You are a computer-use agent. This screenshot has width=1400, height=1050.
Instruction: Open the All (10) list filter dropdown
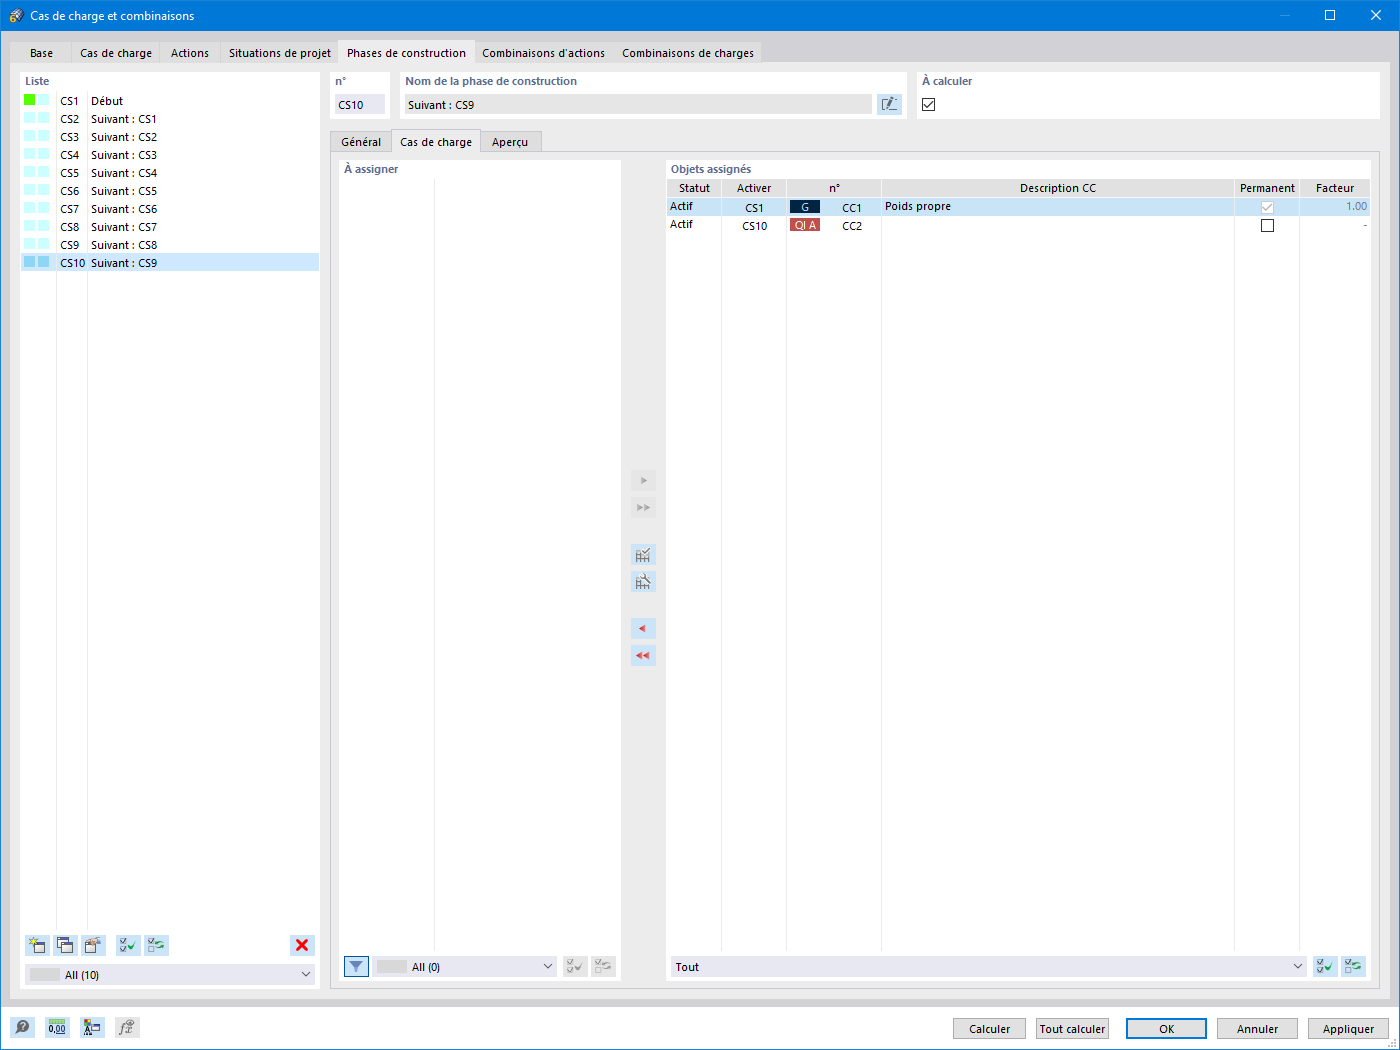(170, 975)
